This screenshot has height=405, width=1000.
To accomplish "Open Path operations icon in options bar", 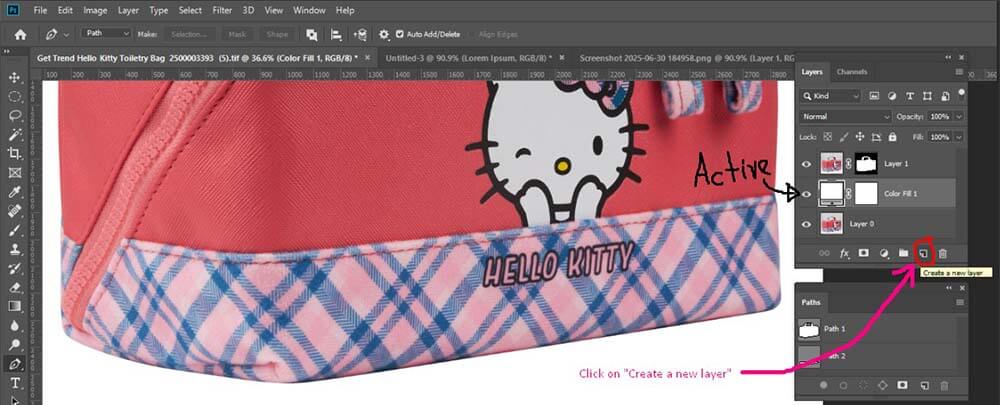I will point(312,34).
